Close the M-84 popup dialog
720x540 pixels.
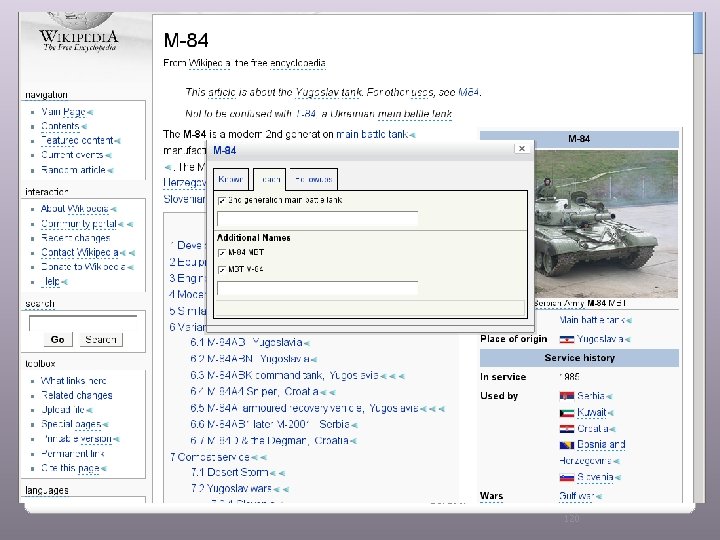click(522, 148)
